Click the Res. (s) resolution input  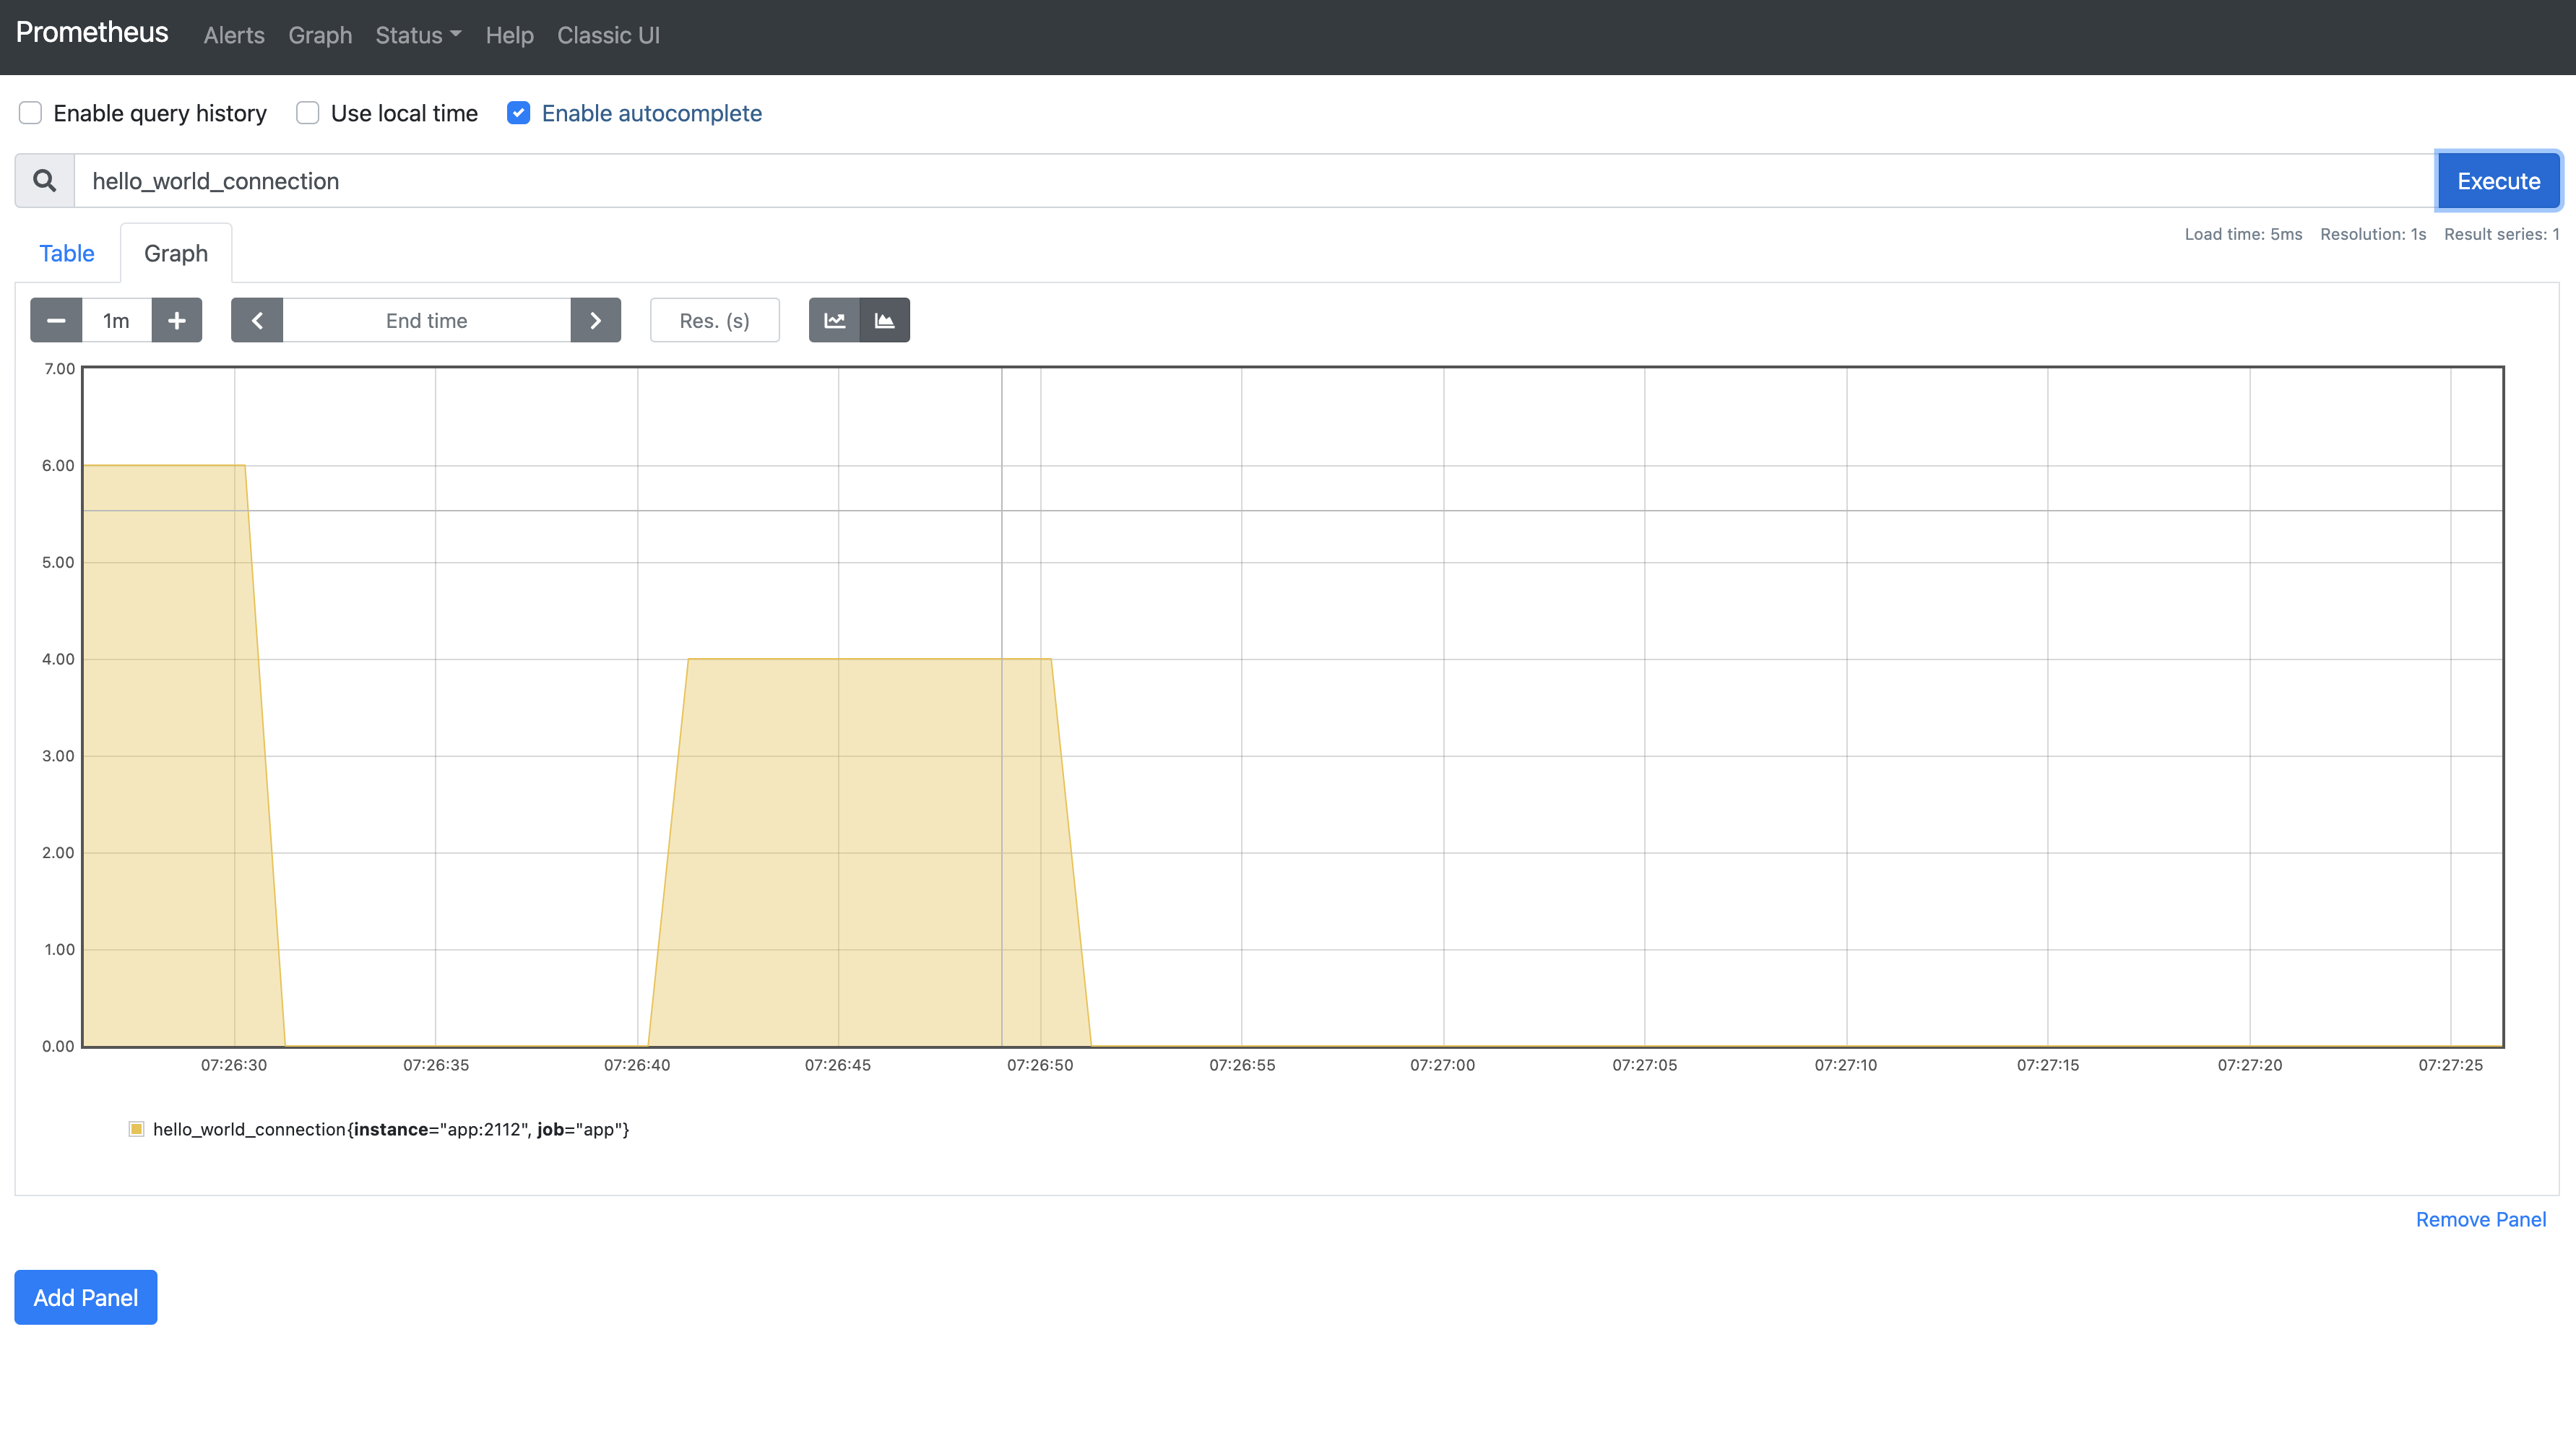714,320
